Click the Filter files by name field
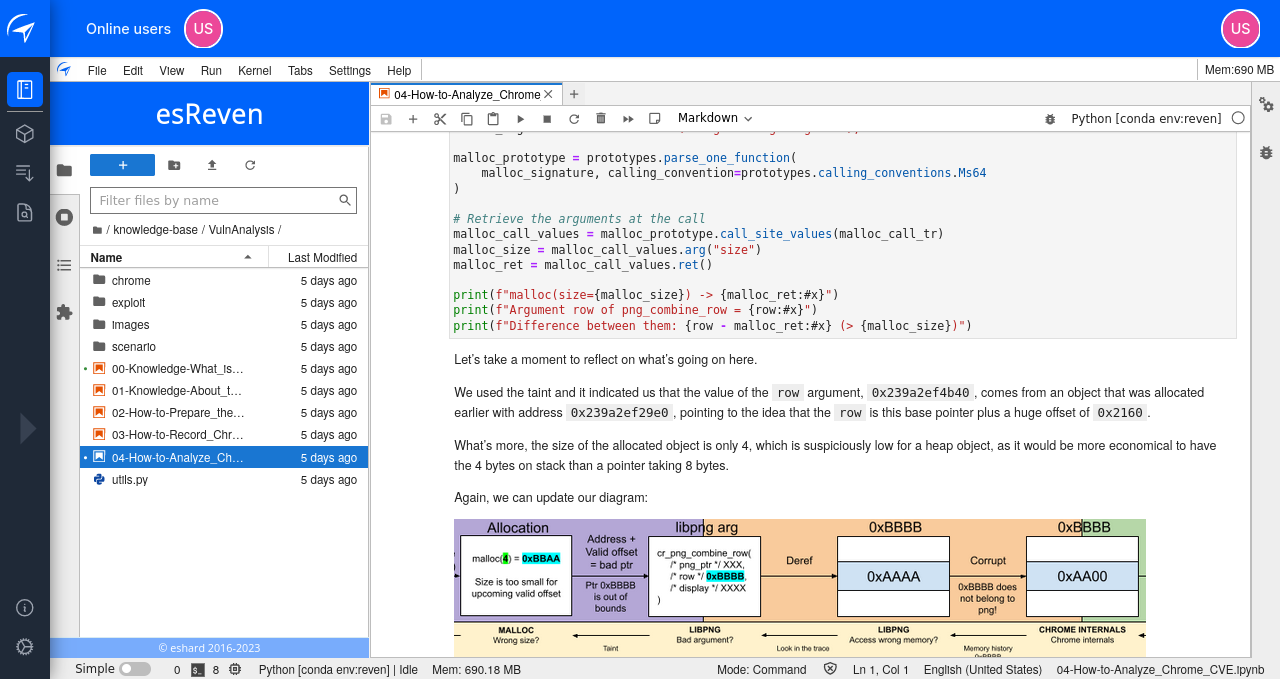This screenshot has height=679, width=1280. tap(210, 200)
